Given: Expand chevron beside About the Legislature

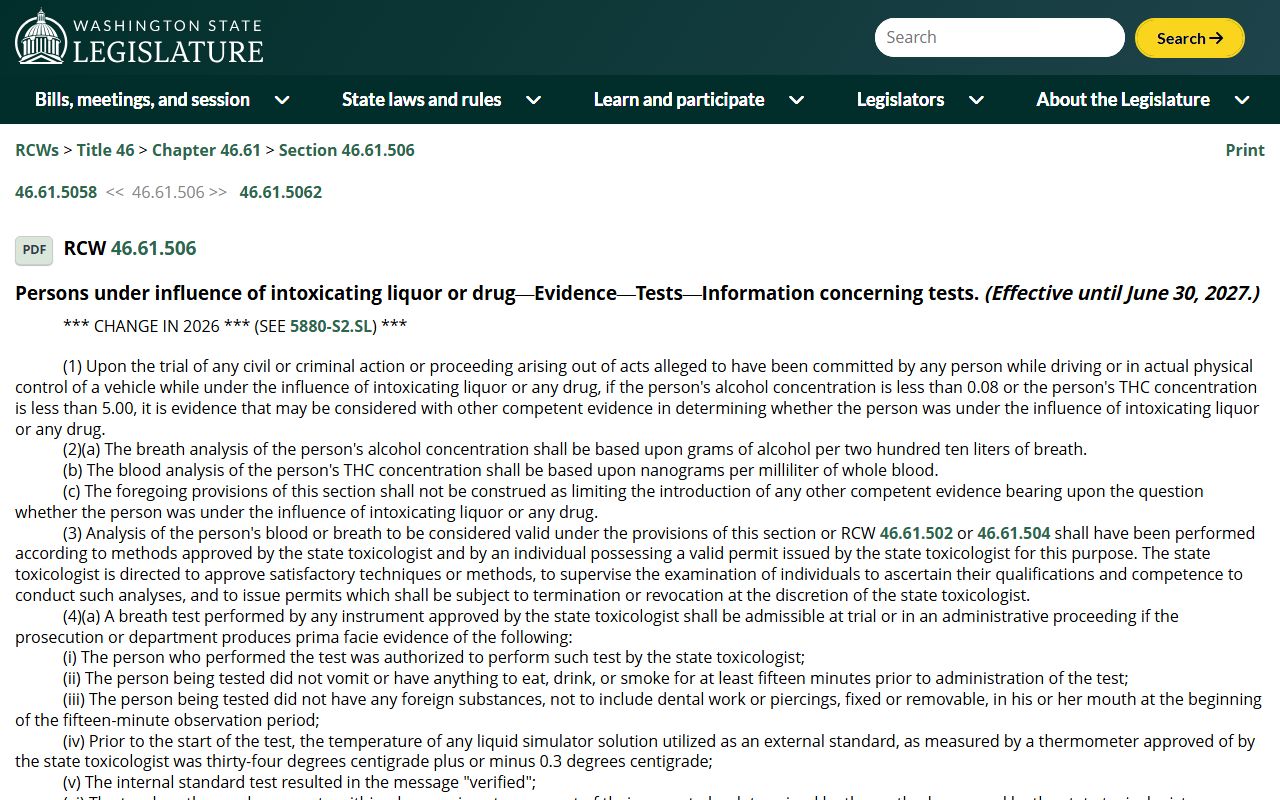Looking at the screenshot, I should coord(1242,100).
